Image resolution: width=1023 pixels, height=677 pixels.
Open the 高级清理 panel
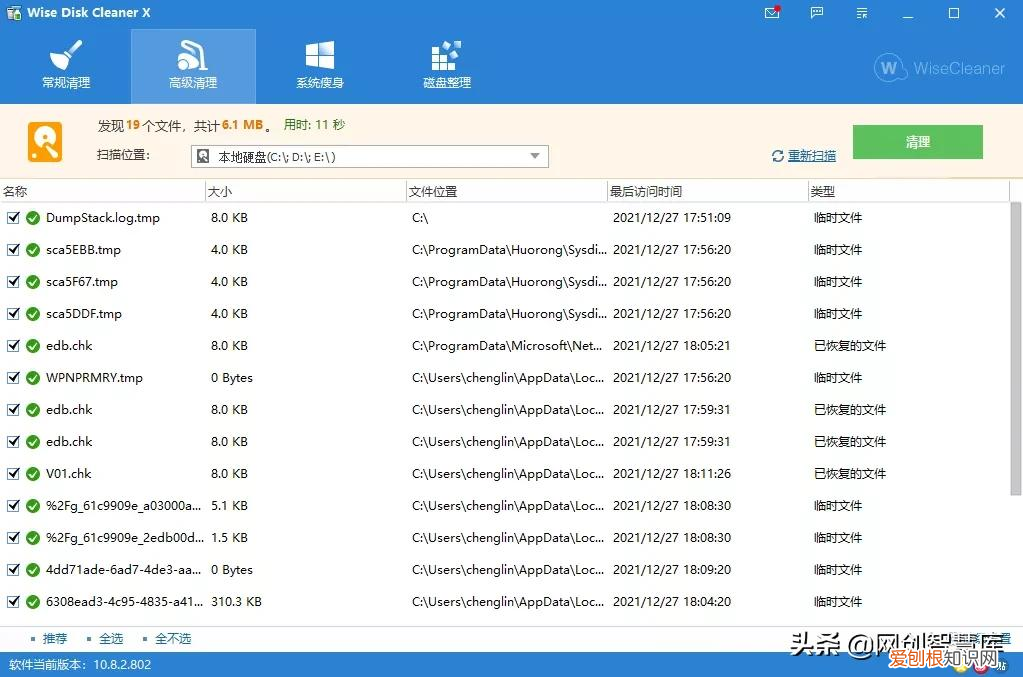click(193, 65)
